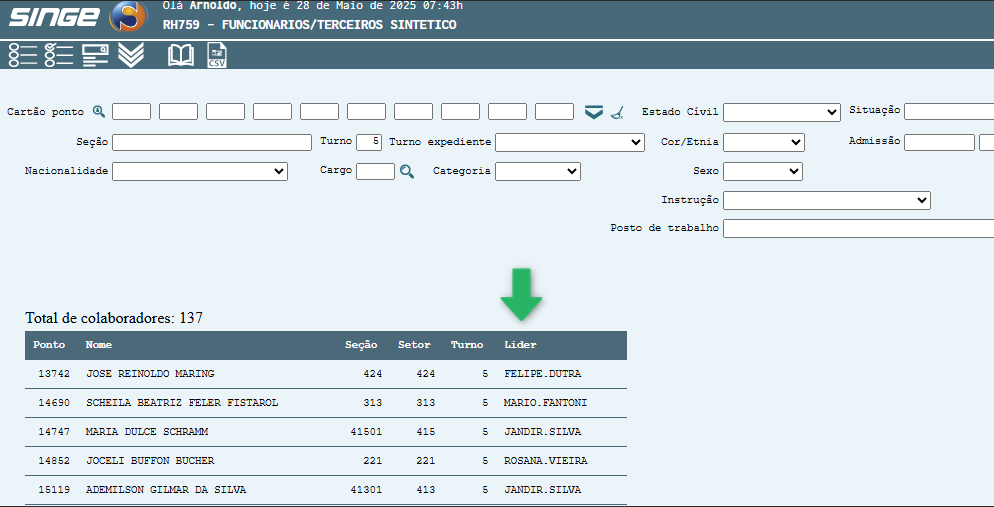The height and width of the screenshot is (507, 994).
Task: Click the Posto de trabalho input field
Action: click(x=858, y=229)
